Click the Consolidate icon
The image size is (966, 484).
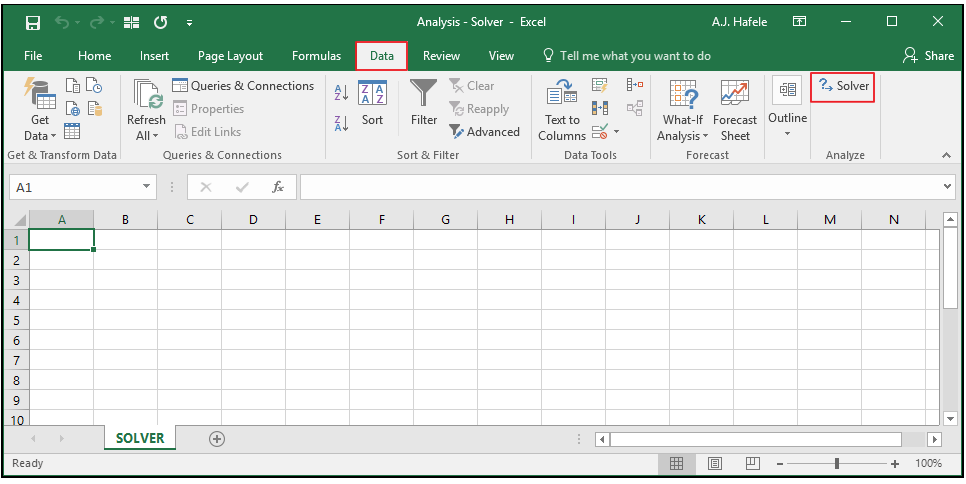[635, 85]
